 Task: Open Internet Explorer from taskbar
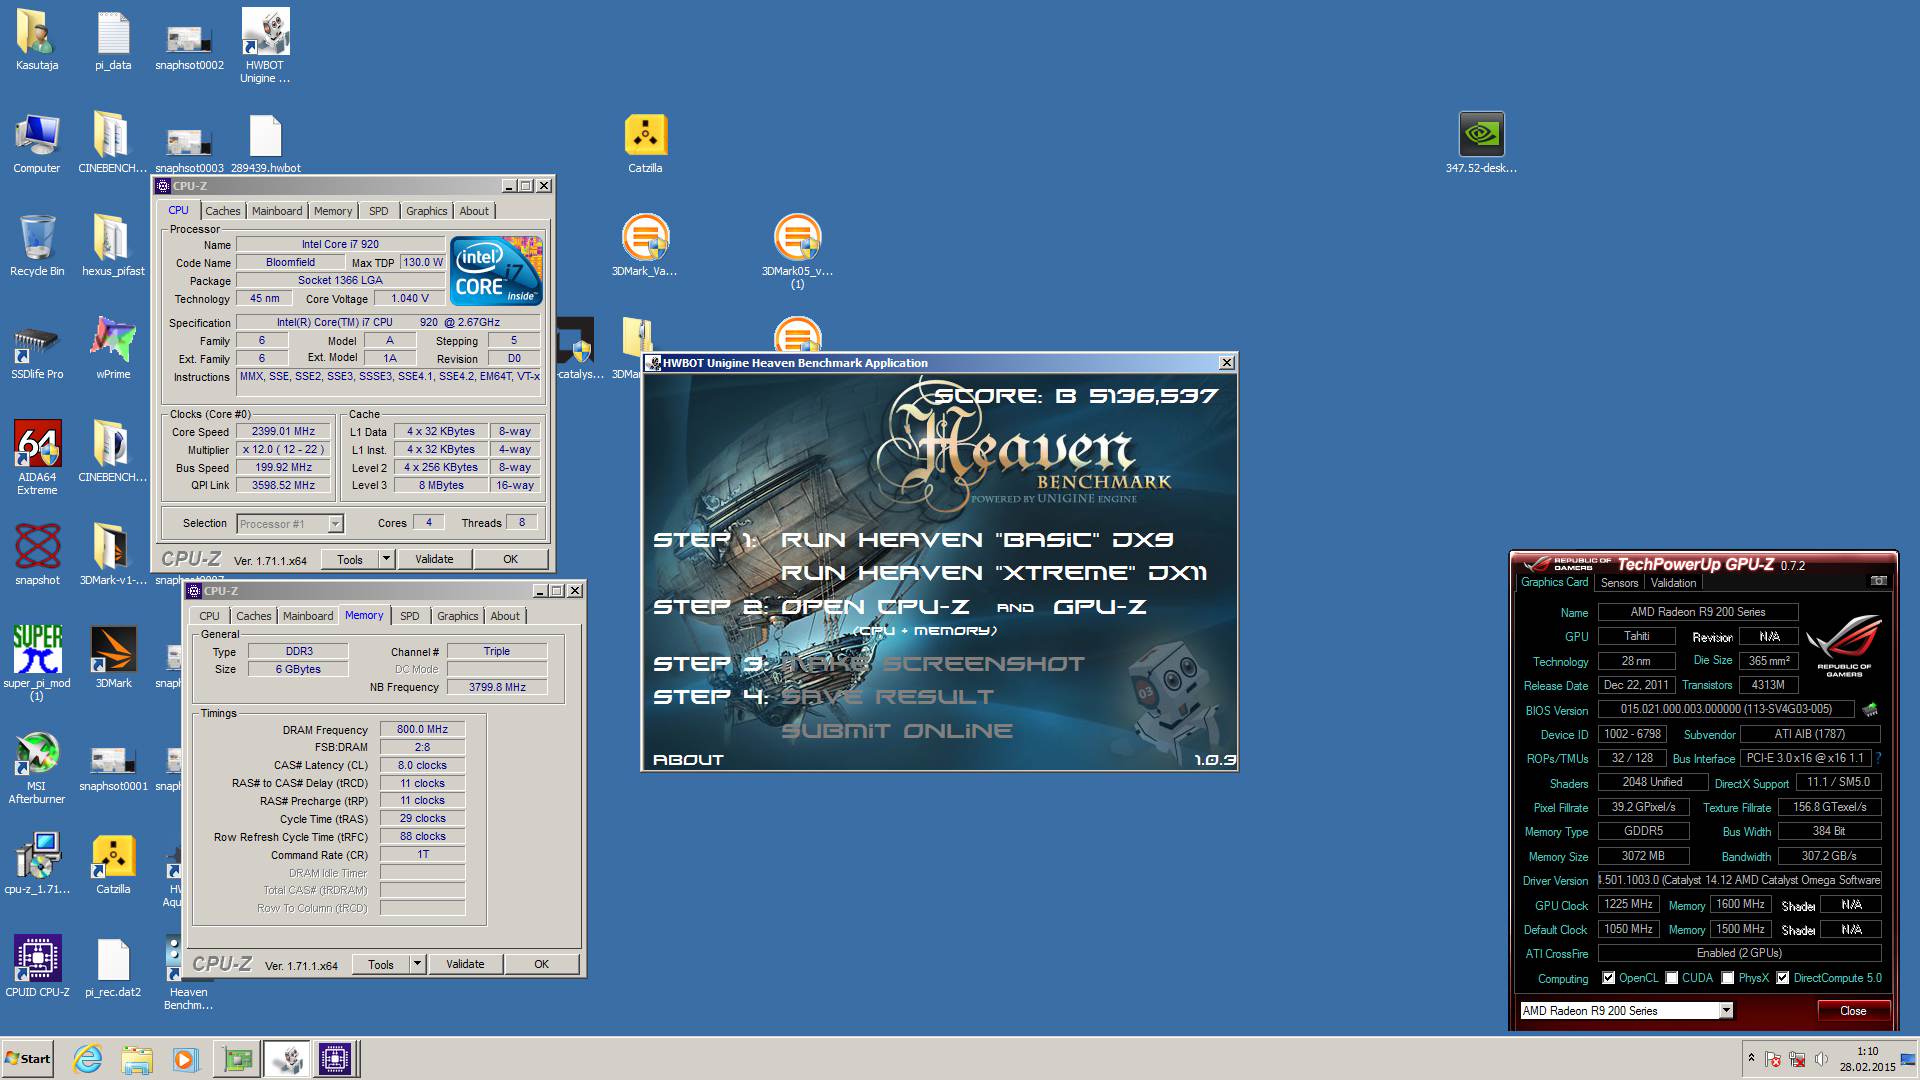coord(88,1059)
